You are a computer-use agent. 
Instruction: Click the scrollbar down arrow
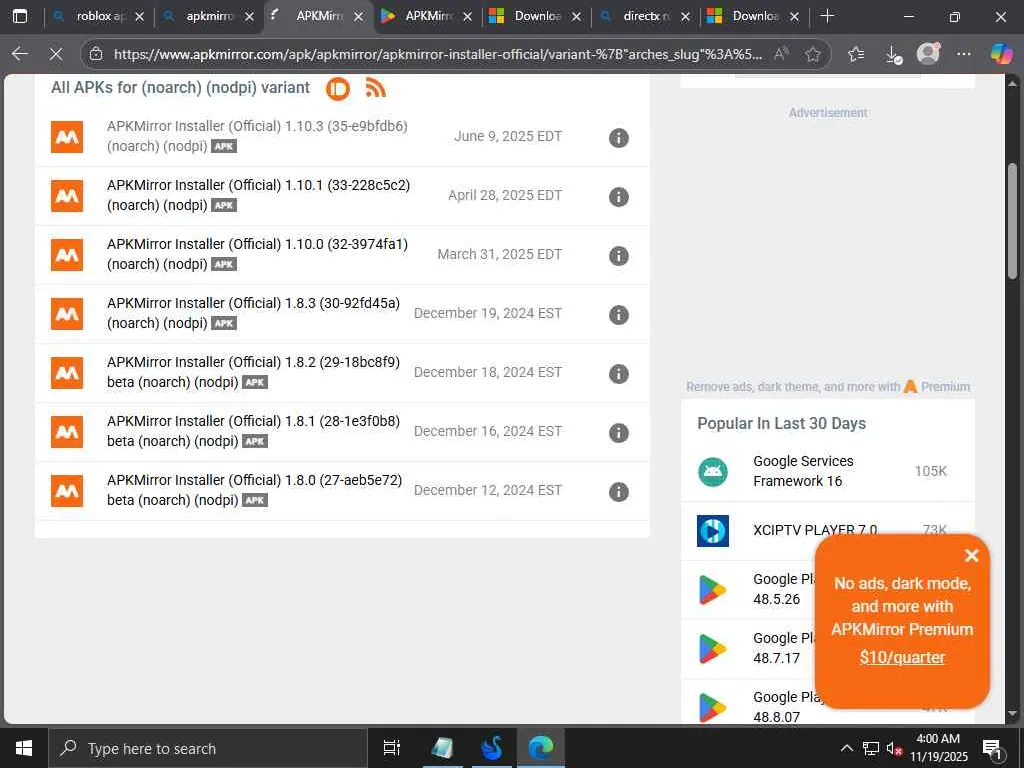click(x=1012, y=714)
